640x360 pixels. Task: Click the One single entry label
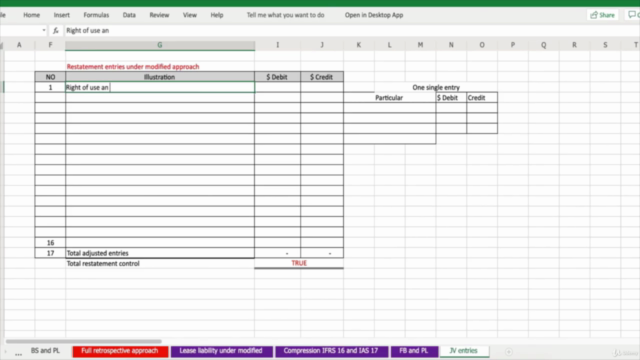436,87
